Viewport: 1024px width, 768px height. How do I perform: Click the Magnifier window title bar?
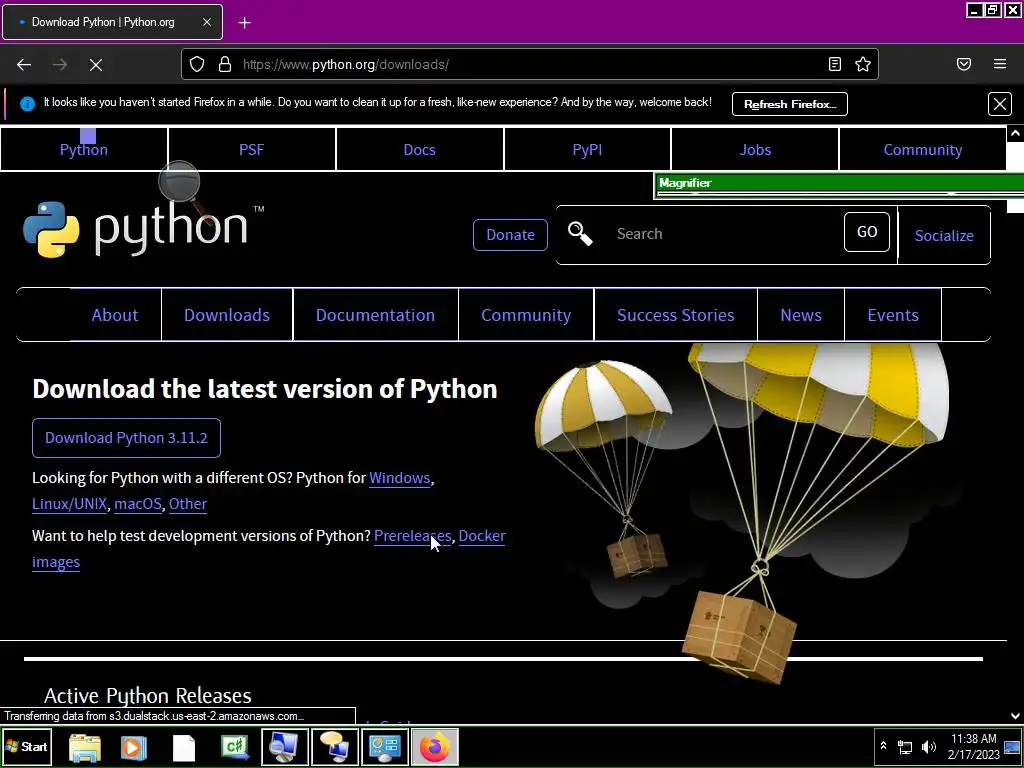click(x=840, y=183)
